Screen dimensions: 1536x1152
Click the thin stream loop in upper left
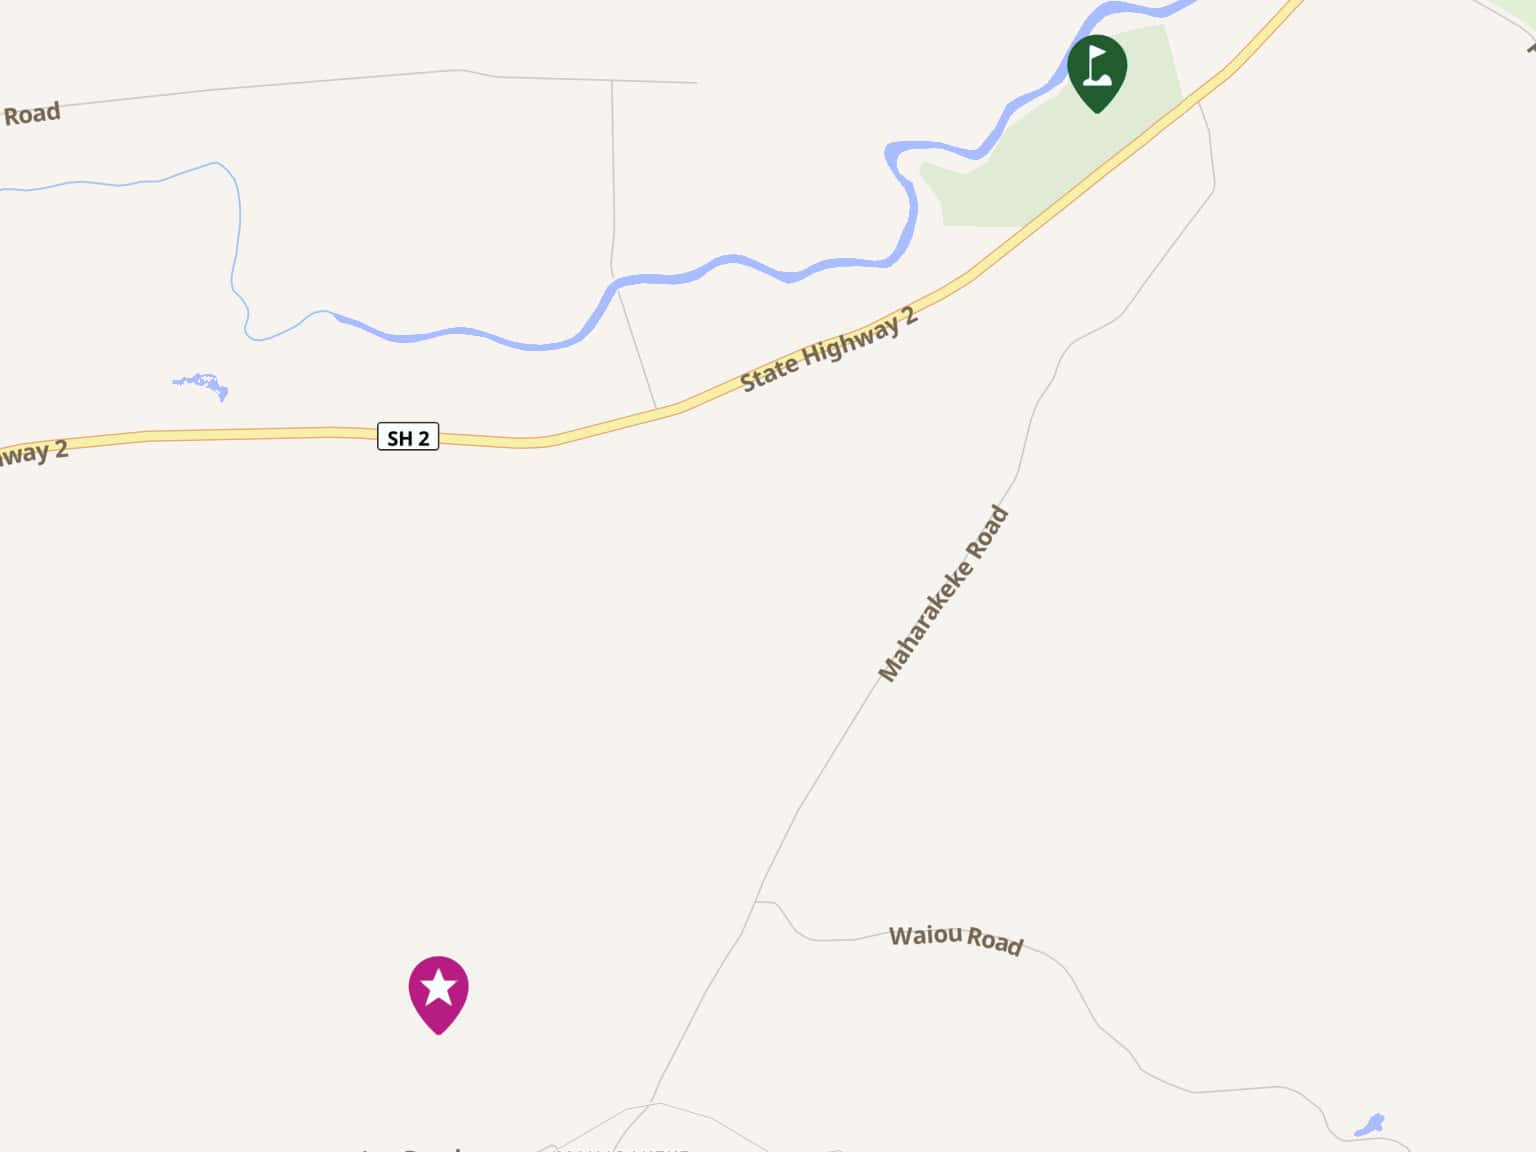click(236, 250)
